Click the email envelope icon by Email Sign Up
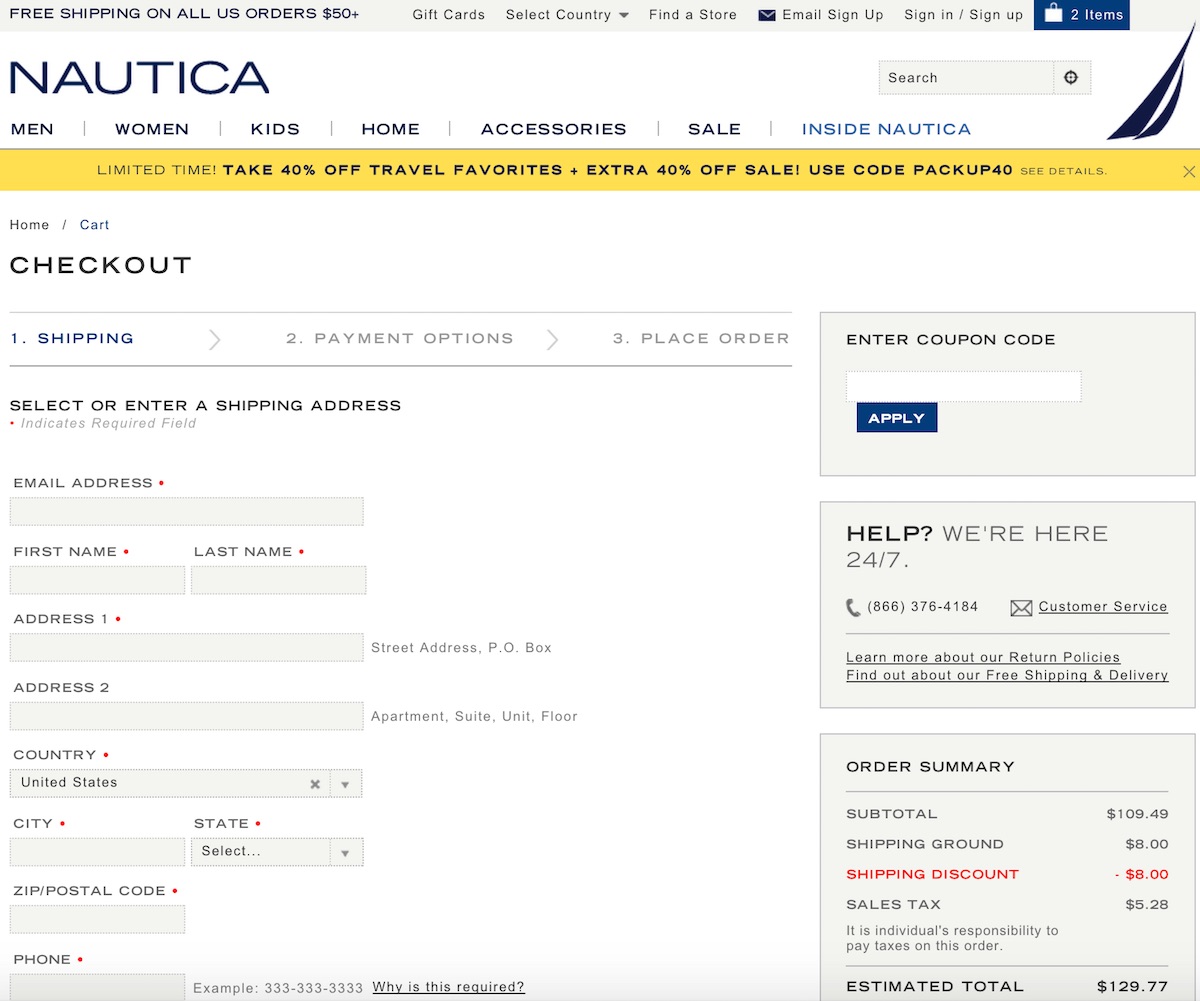Screen dimensions: 1200x1001 click(x=767, y=15)
